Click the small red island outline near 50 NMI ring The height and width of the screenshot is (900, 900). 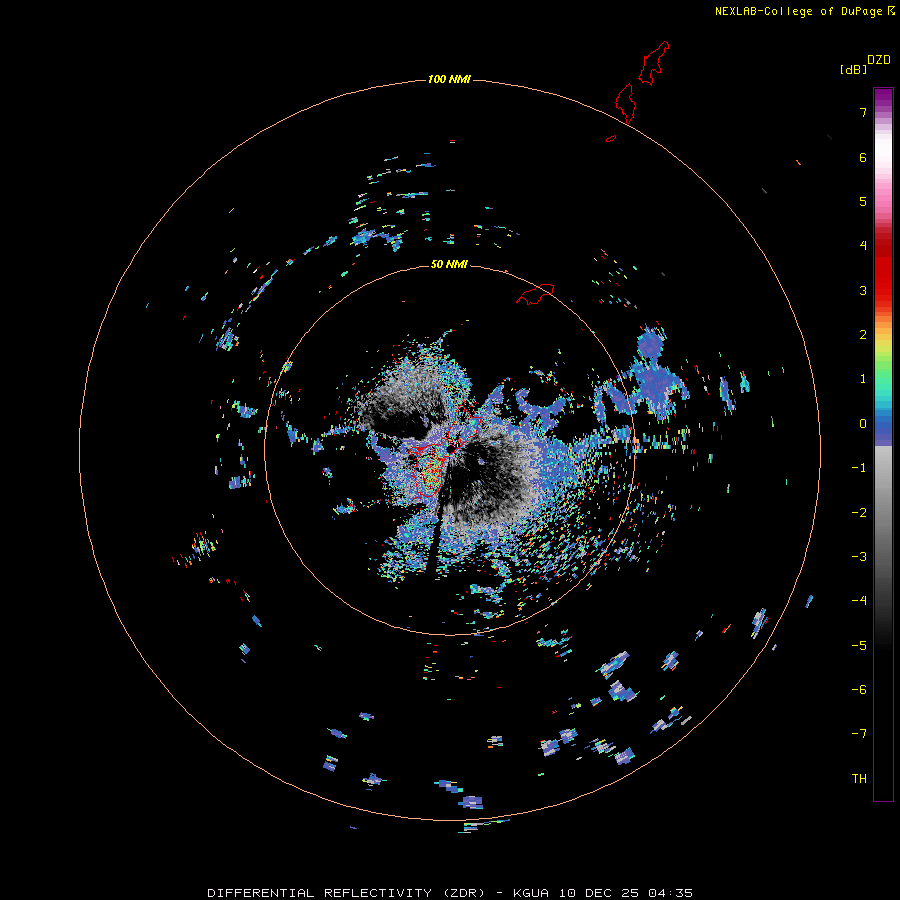point(535,293)
